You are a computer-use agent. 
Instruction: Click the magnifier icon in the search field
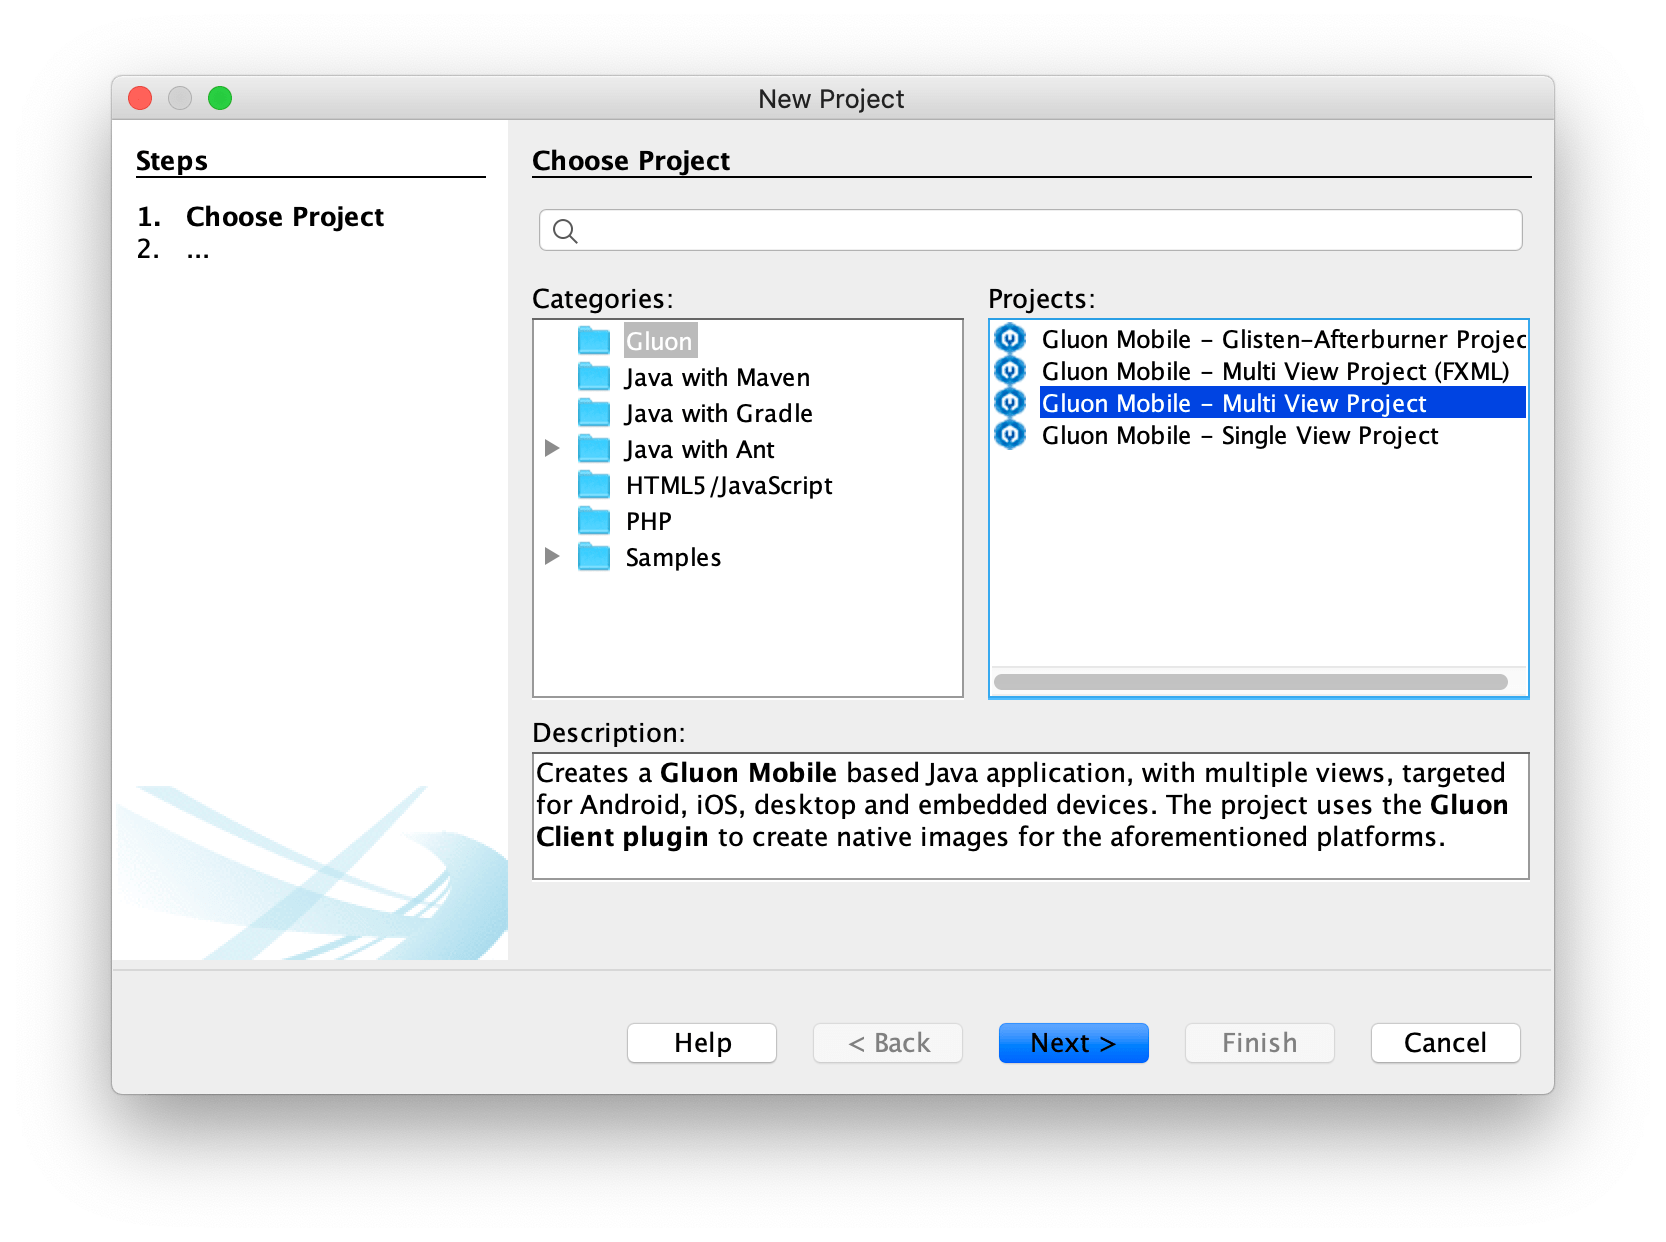pos(566,231)
